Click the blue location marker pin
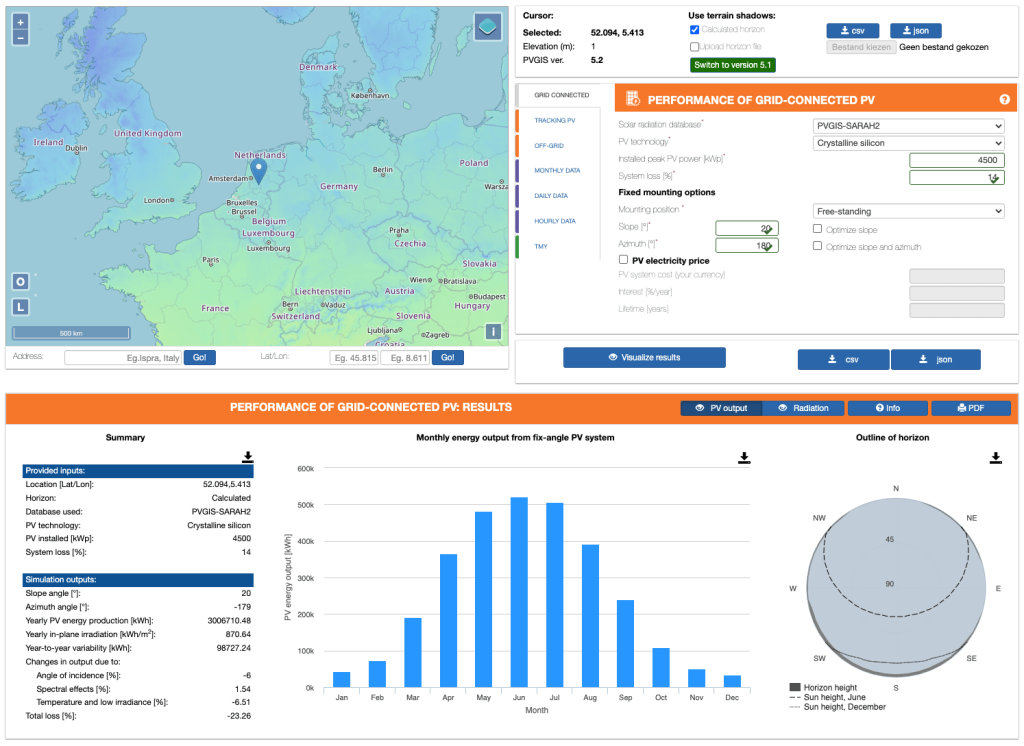 pos(258,172)
